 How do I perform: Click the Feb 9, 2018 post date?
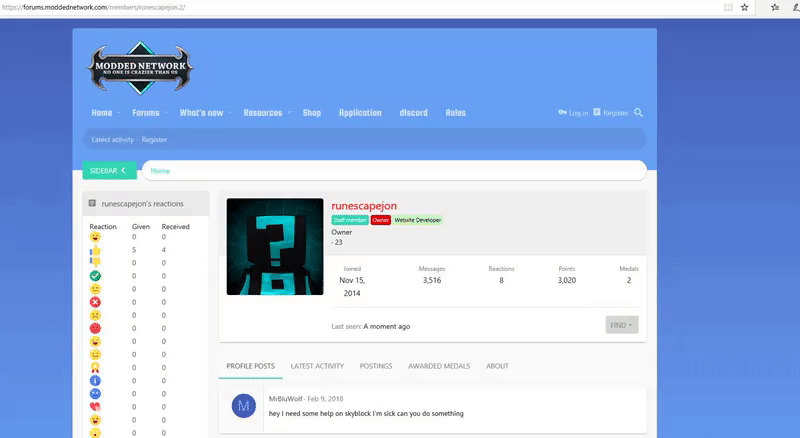(326, 399)
